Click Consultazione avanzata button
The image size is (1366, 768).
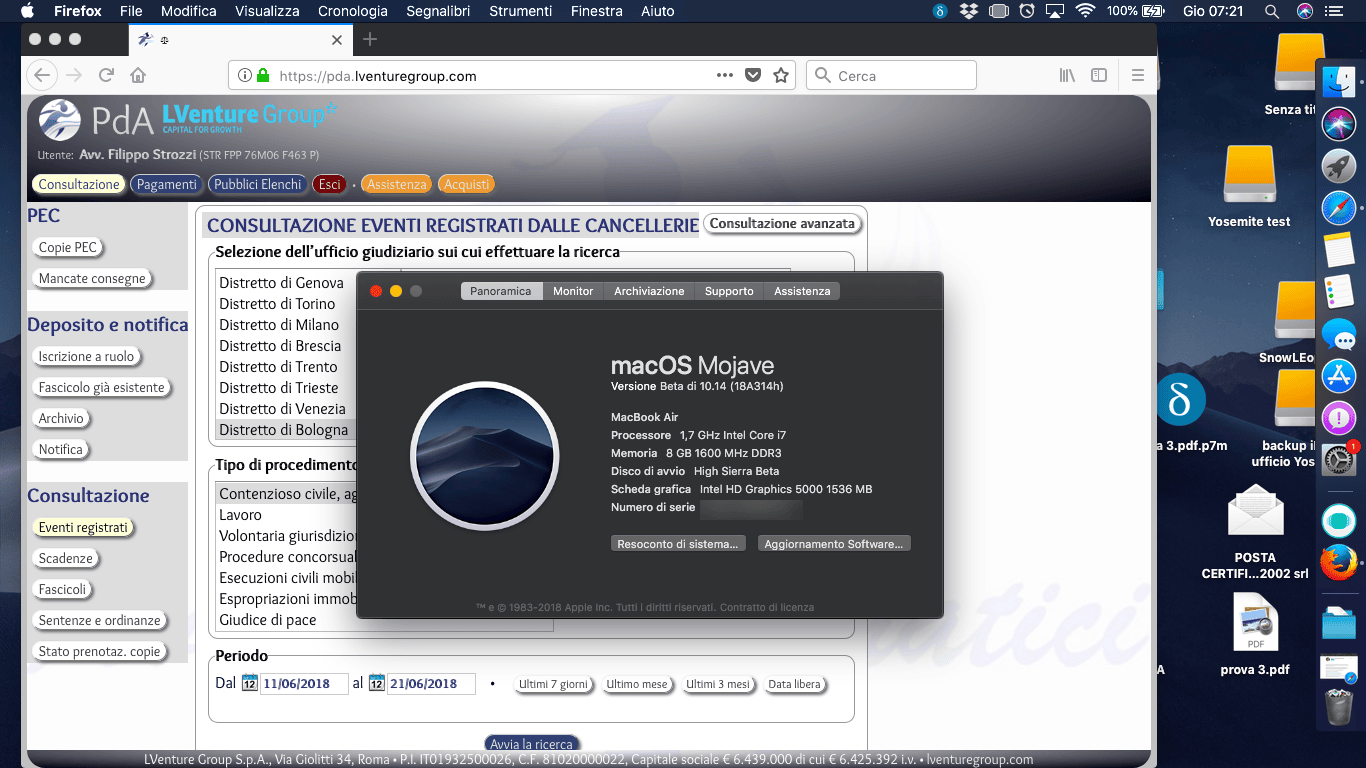(782, 223)
